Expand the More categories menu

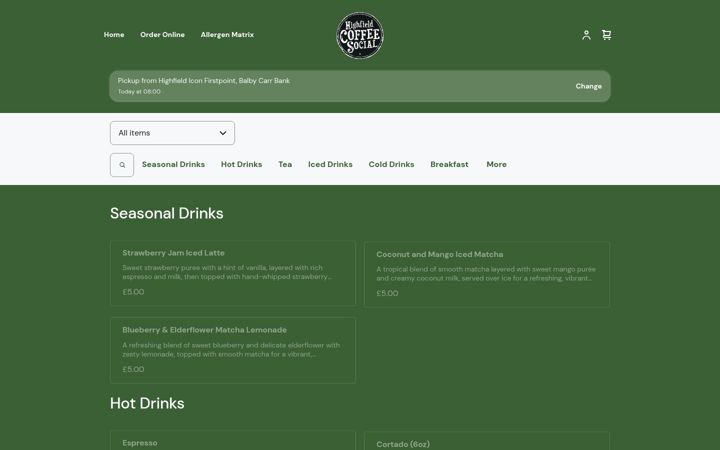(496, 164)
